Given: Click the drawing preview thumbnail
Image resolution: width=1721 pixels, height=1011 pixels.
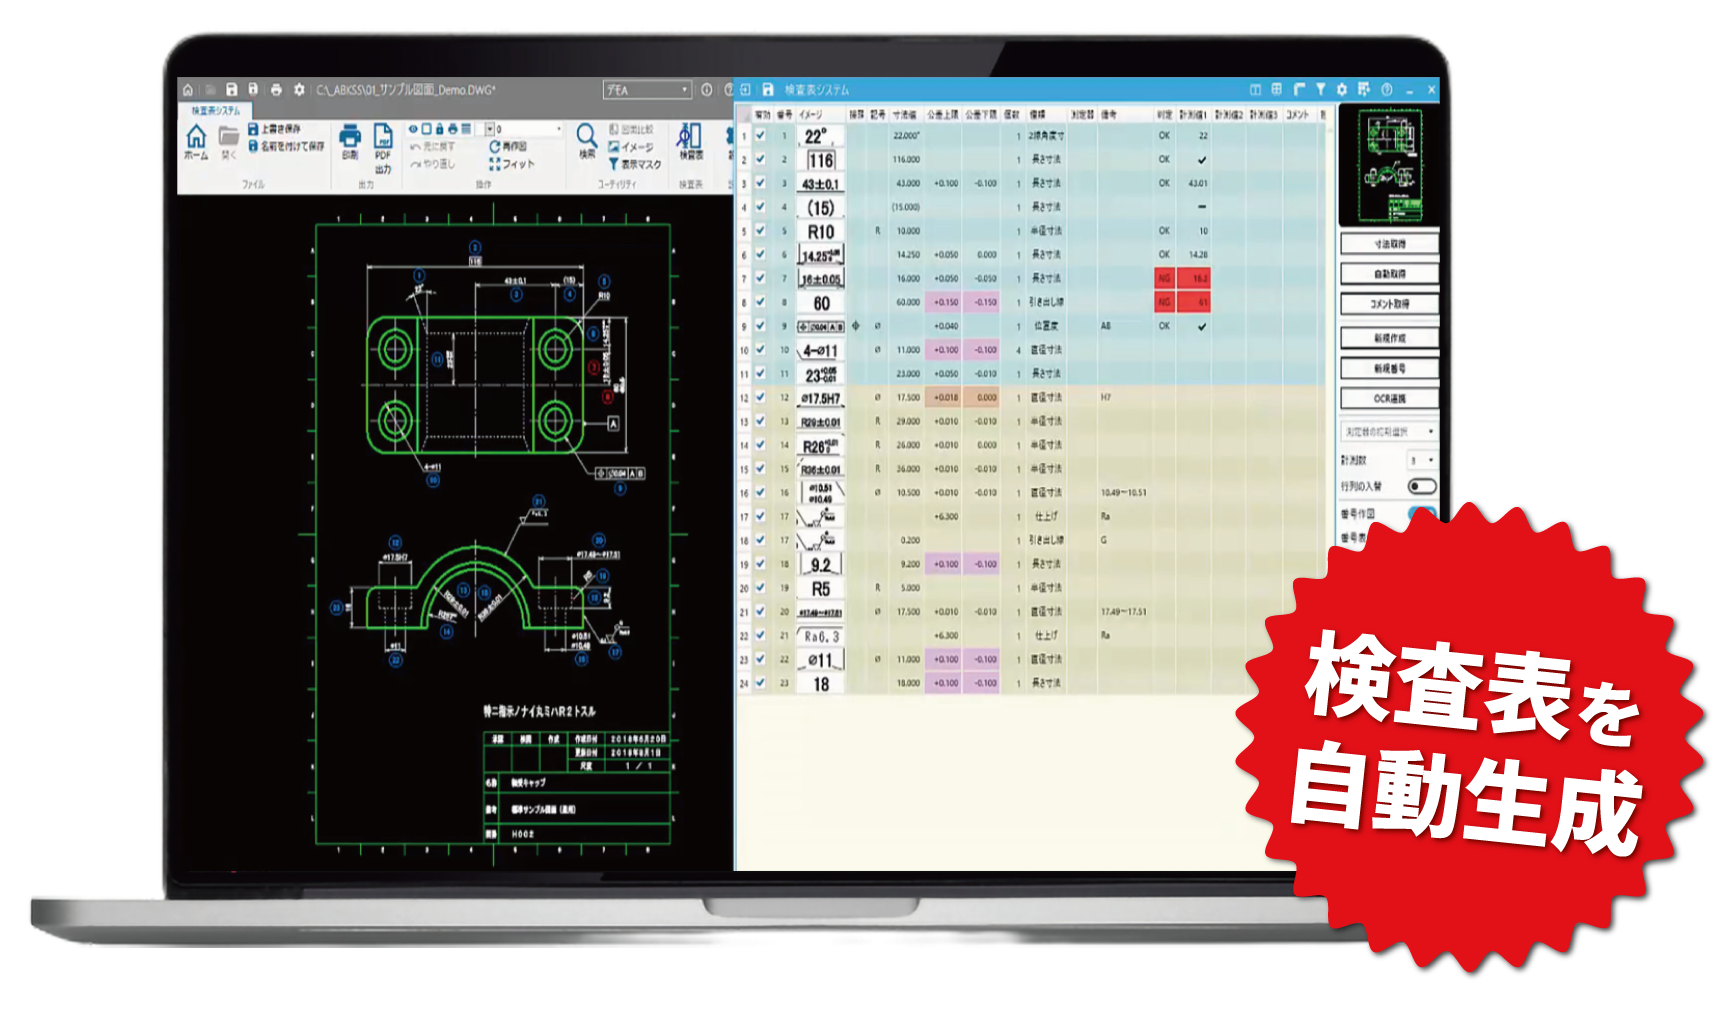Looking at the screenshot, I should click(x=1389, y=166).
